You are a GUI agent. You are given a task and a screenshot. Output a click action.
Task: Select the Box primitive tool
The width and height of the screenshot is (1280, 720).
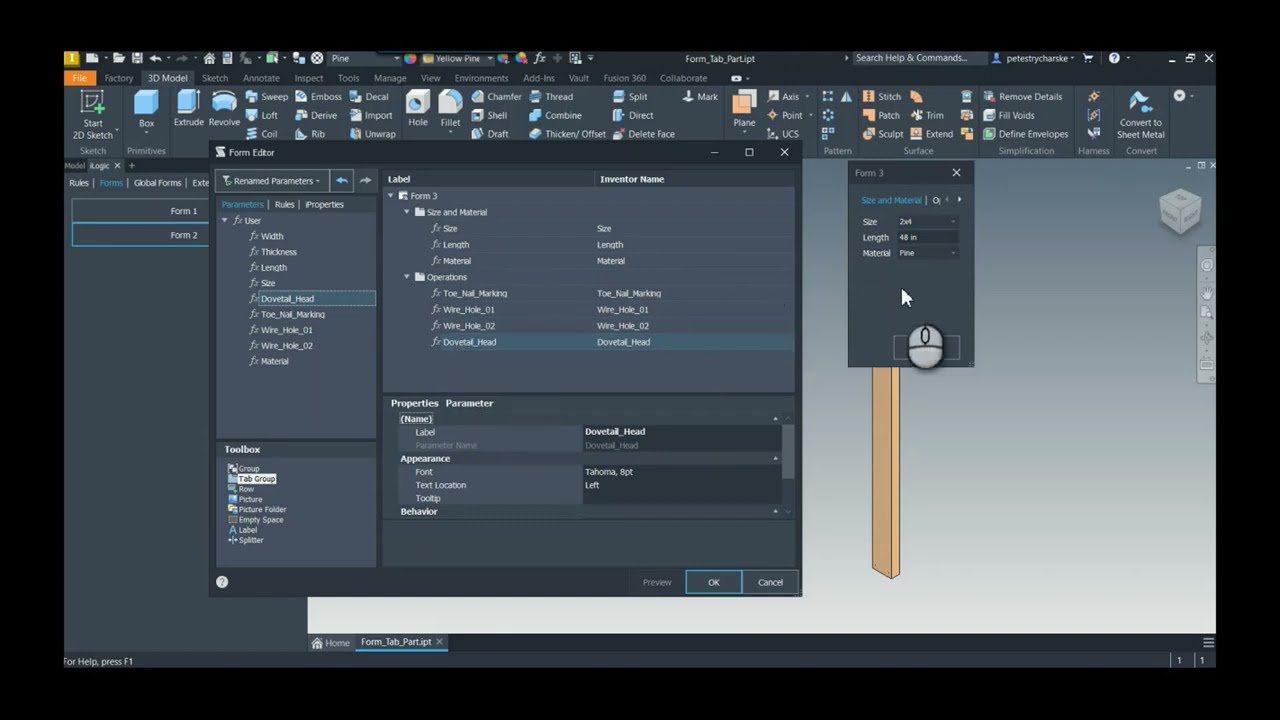pos(146,110)
